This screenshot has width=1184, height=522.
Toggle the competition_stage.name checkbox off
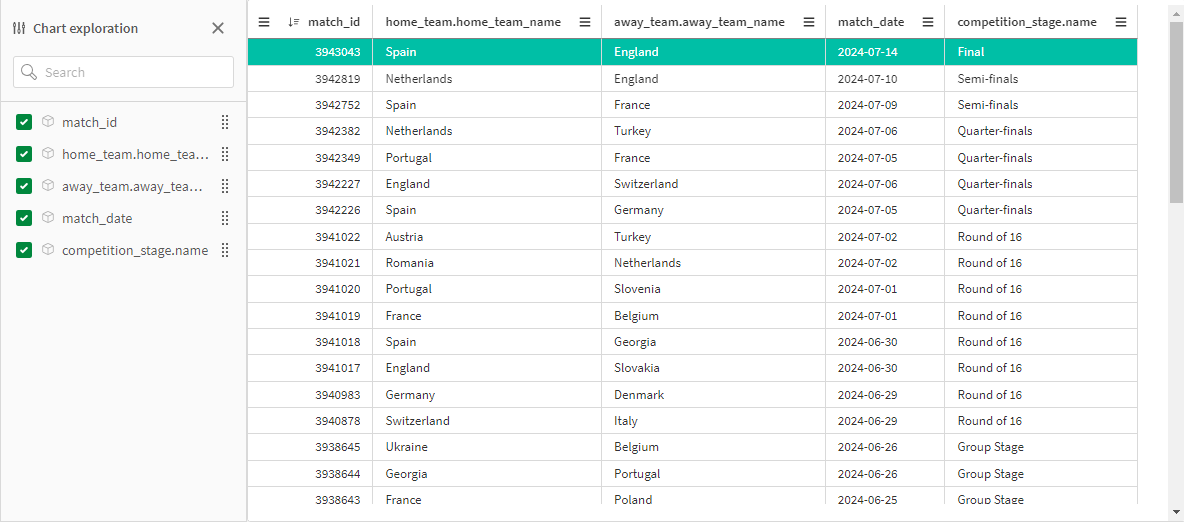pyautogui.click(x=24, y=250)
